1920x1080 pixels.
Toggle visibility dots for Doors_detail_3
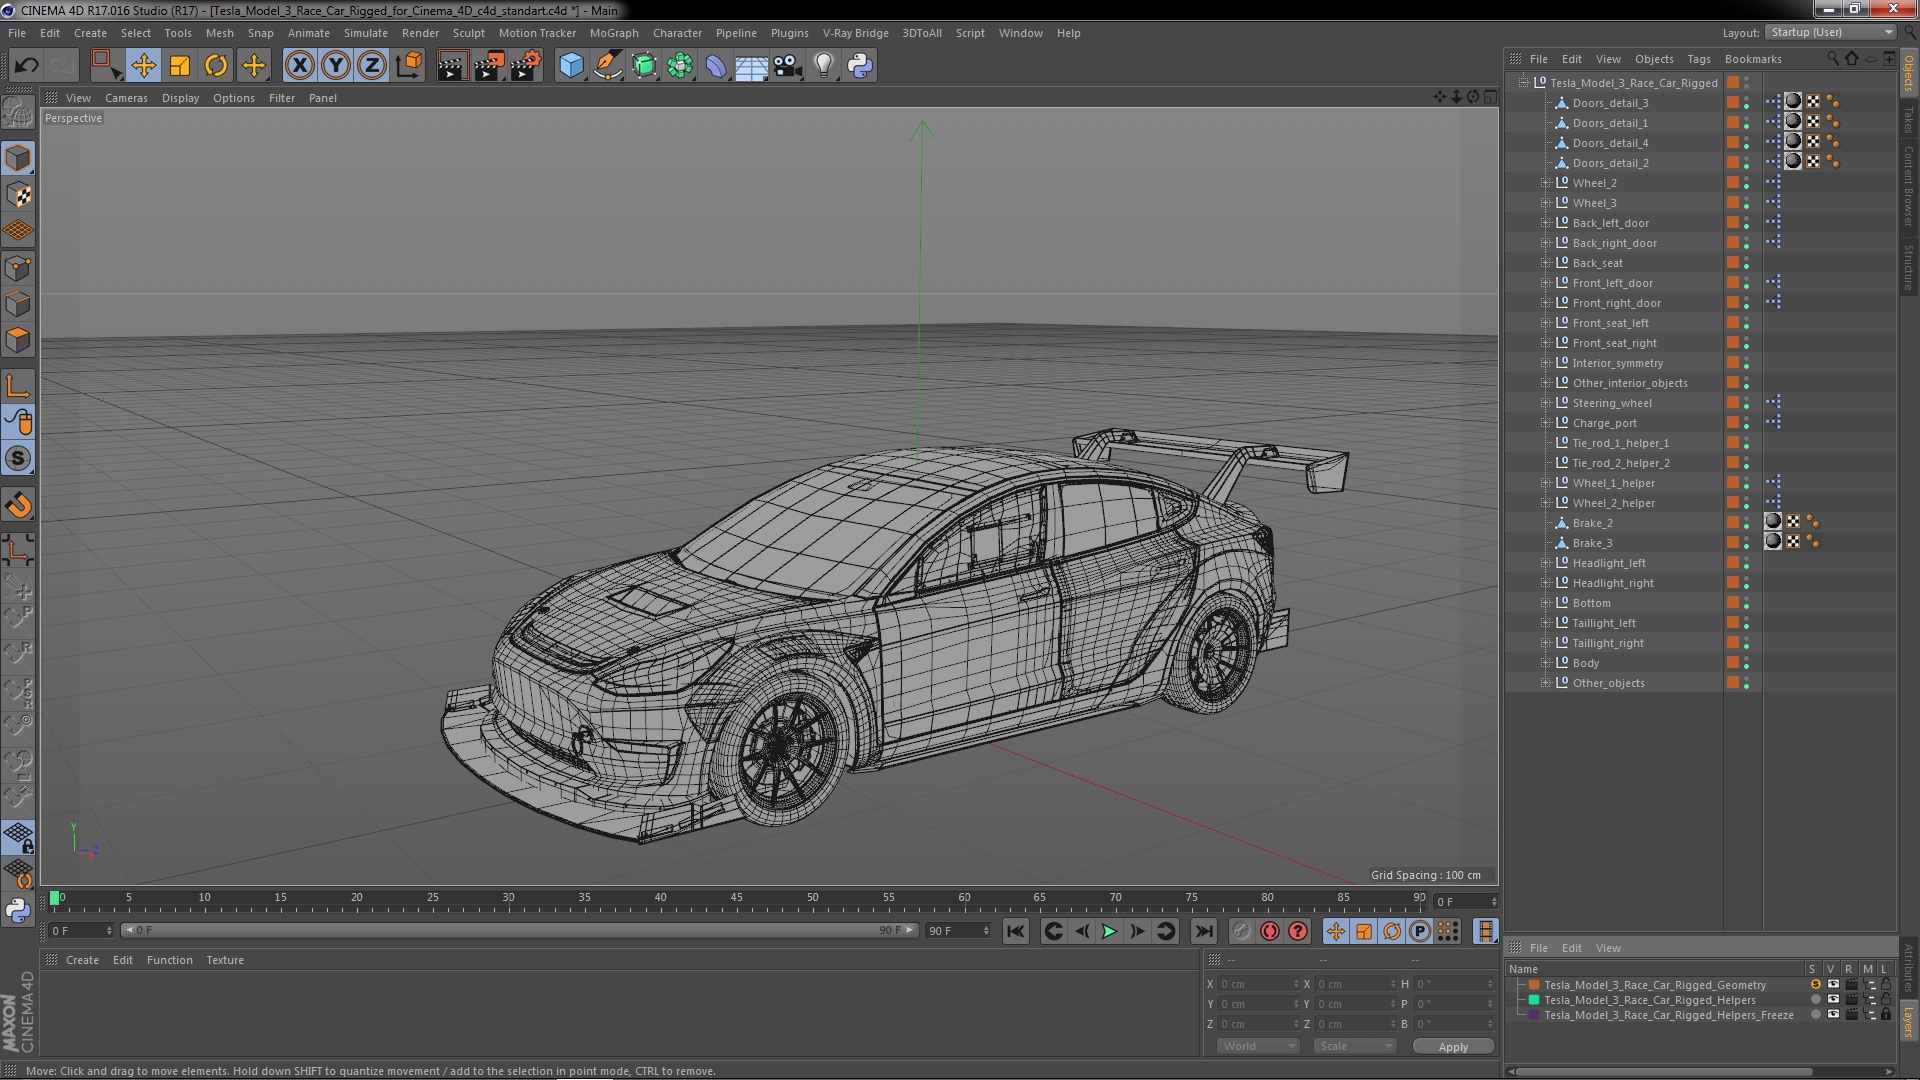(1747, 103)
